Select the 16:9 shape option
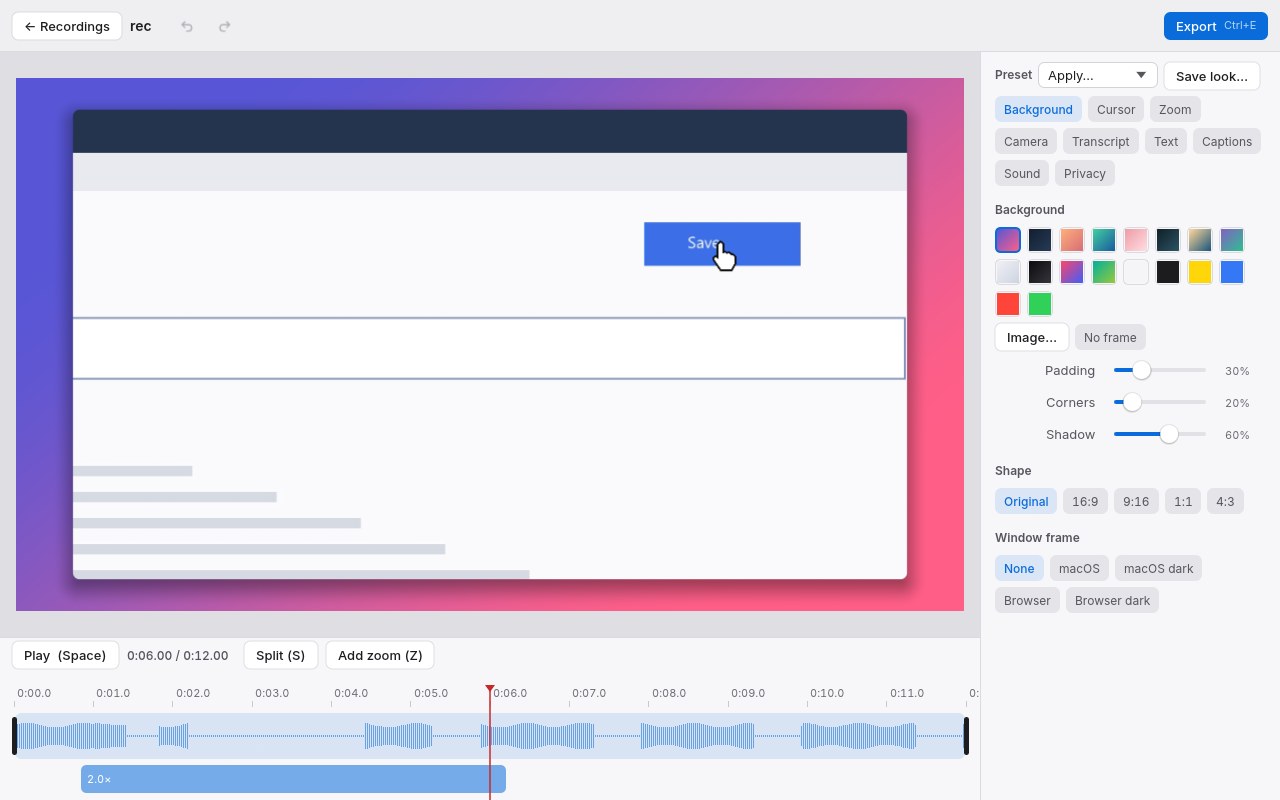The image size is (1280, 800). [1085, 501]
